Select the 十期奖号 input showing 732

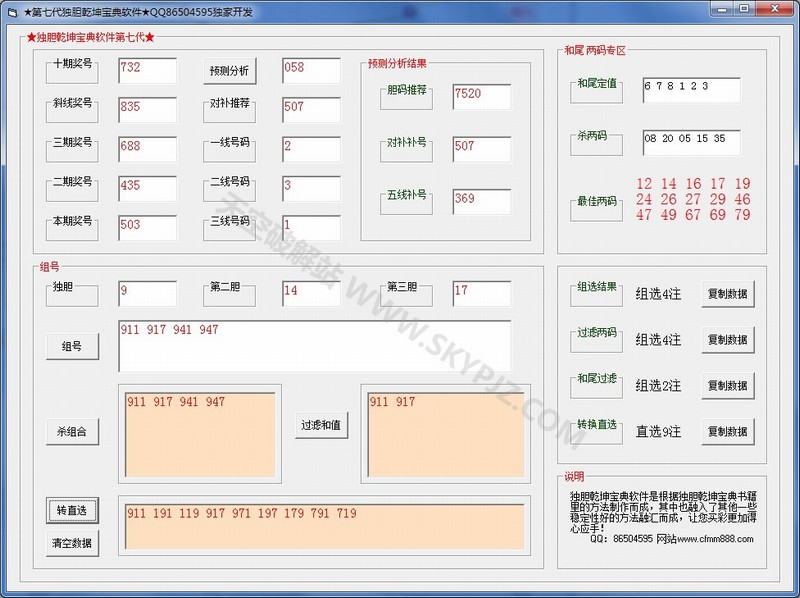(x=148, y=71)
